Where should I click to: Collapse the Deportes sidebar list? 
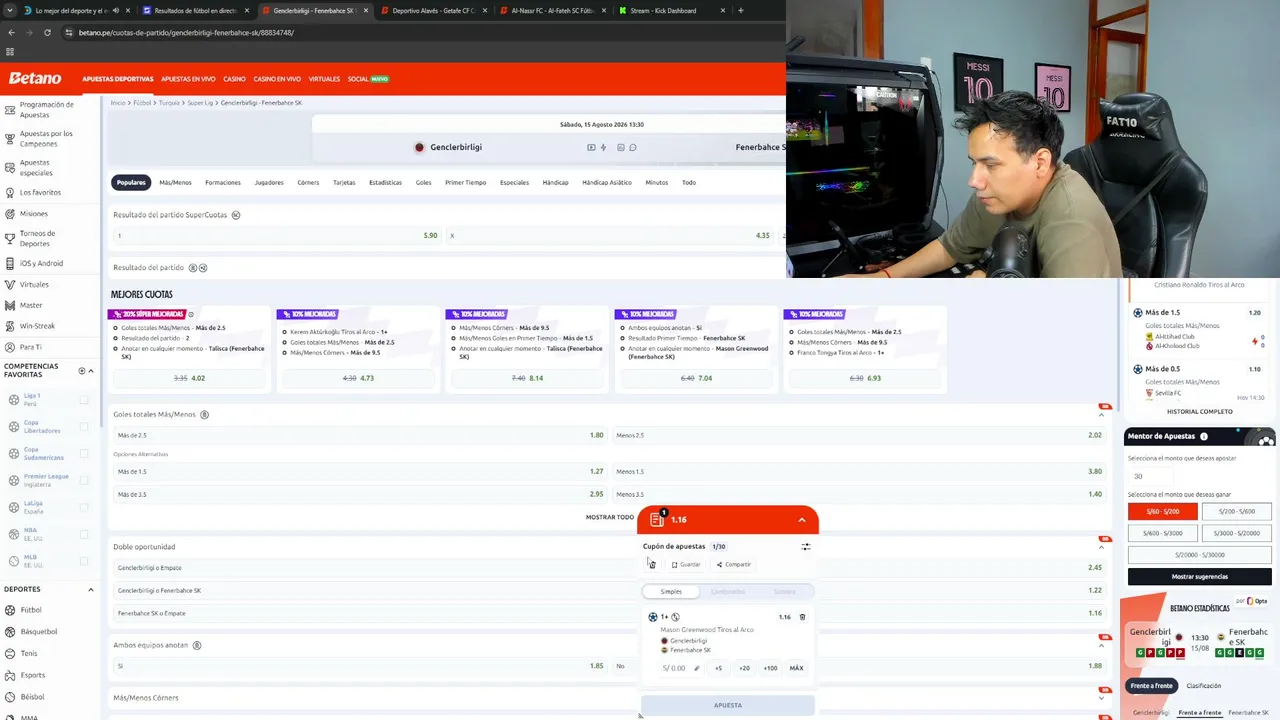pyautogui.click(x=91, y=589)
